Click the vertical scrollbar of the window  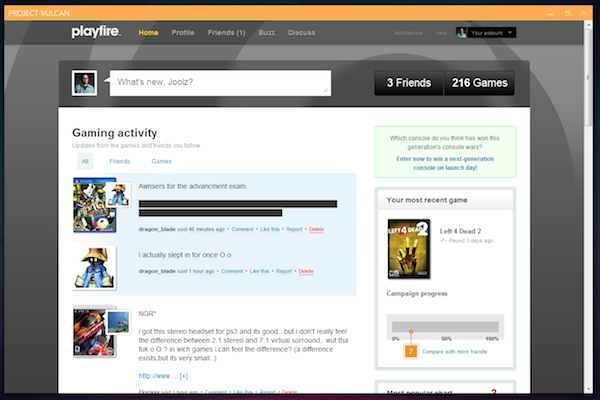(x=588, y=77)
